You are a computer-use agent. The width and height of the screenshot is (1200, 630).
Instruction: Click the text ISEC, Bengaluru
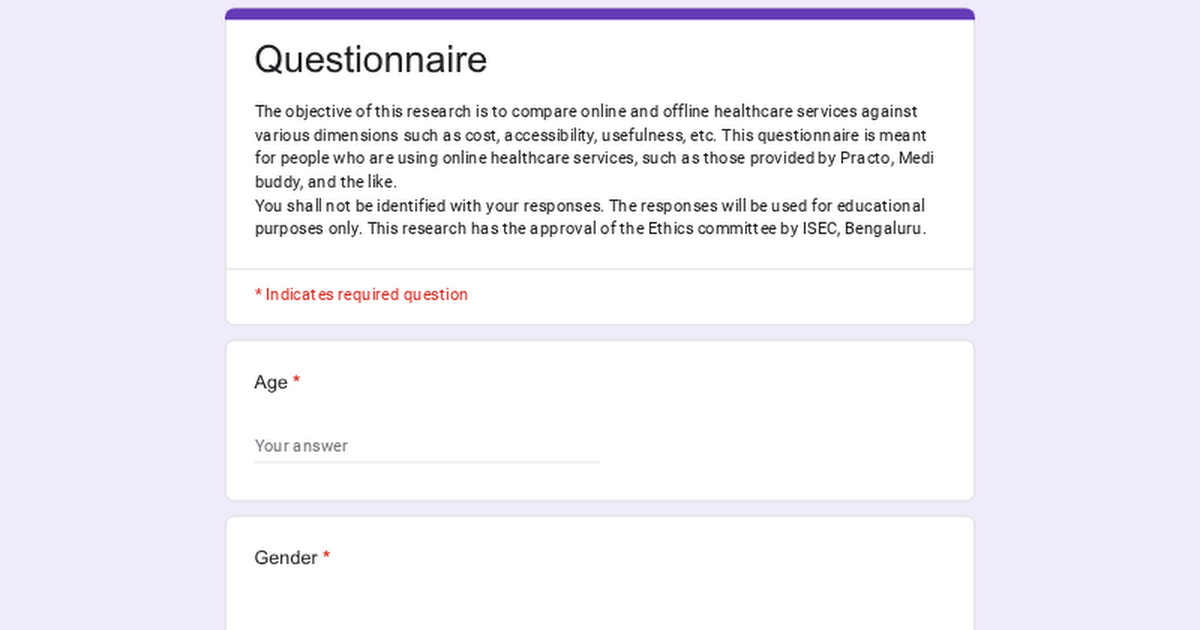pyautogui.click(x=864, y=228)
